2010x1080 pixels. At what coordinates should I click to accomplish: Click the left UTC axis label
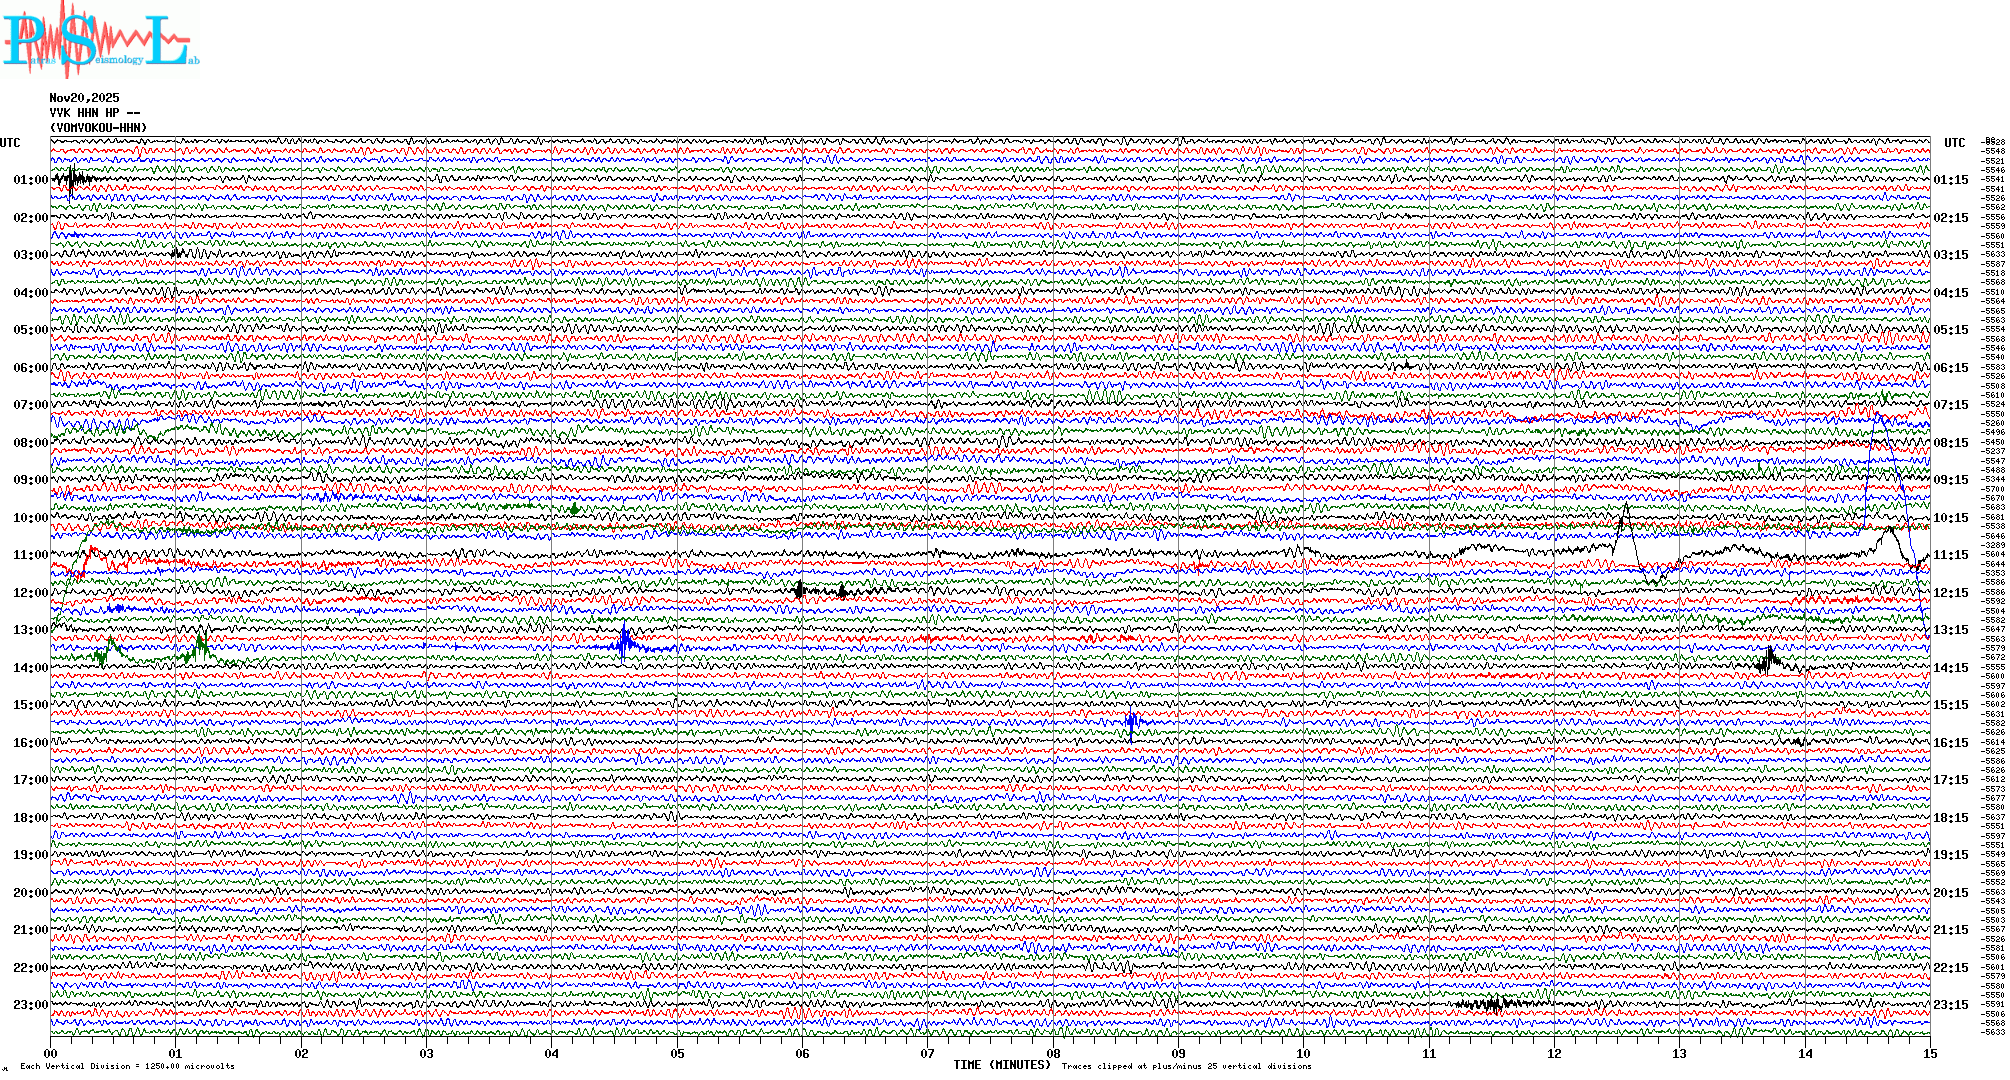coord(10,143)
